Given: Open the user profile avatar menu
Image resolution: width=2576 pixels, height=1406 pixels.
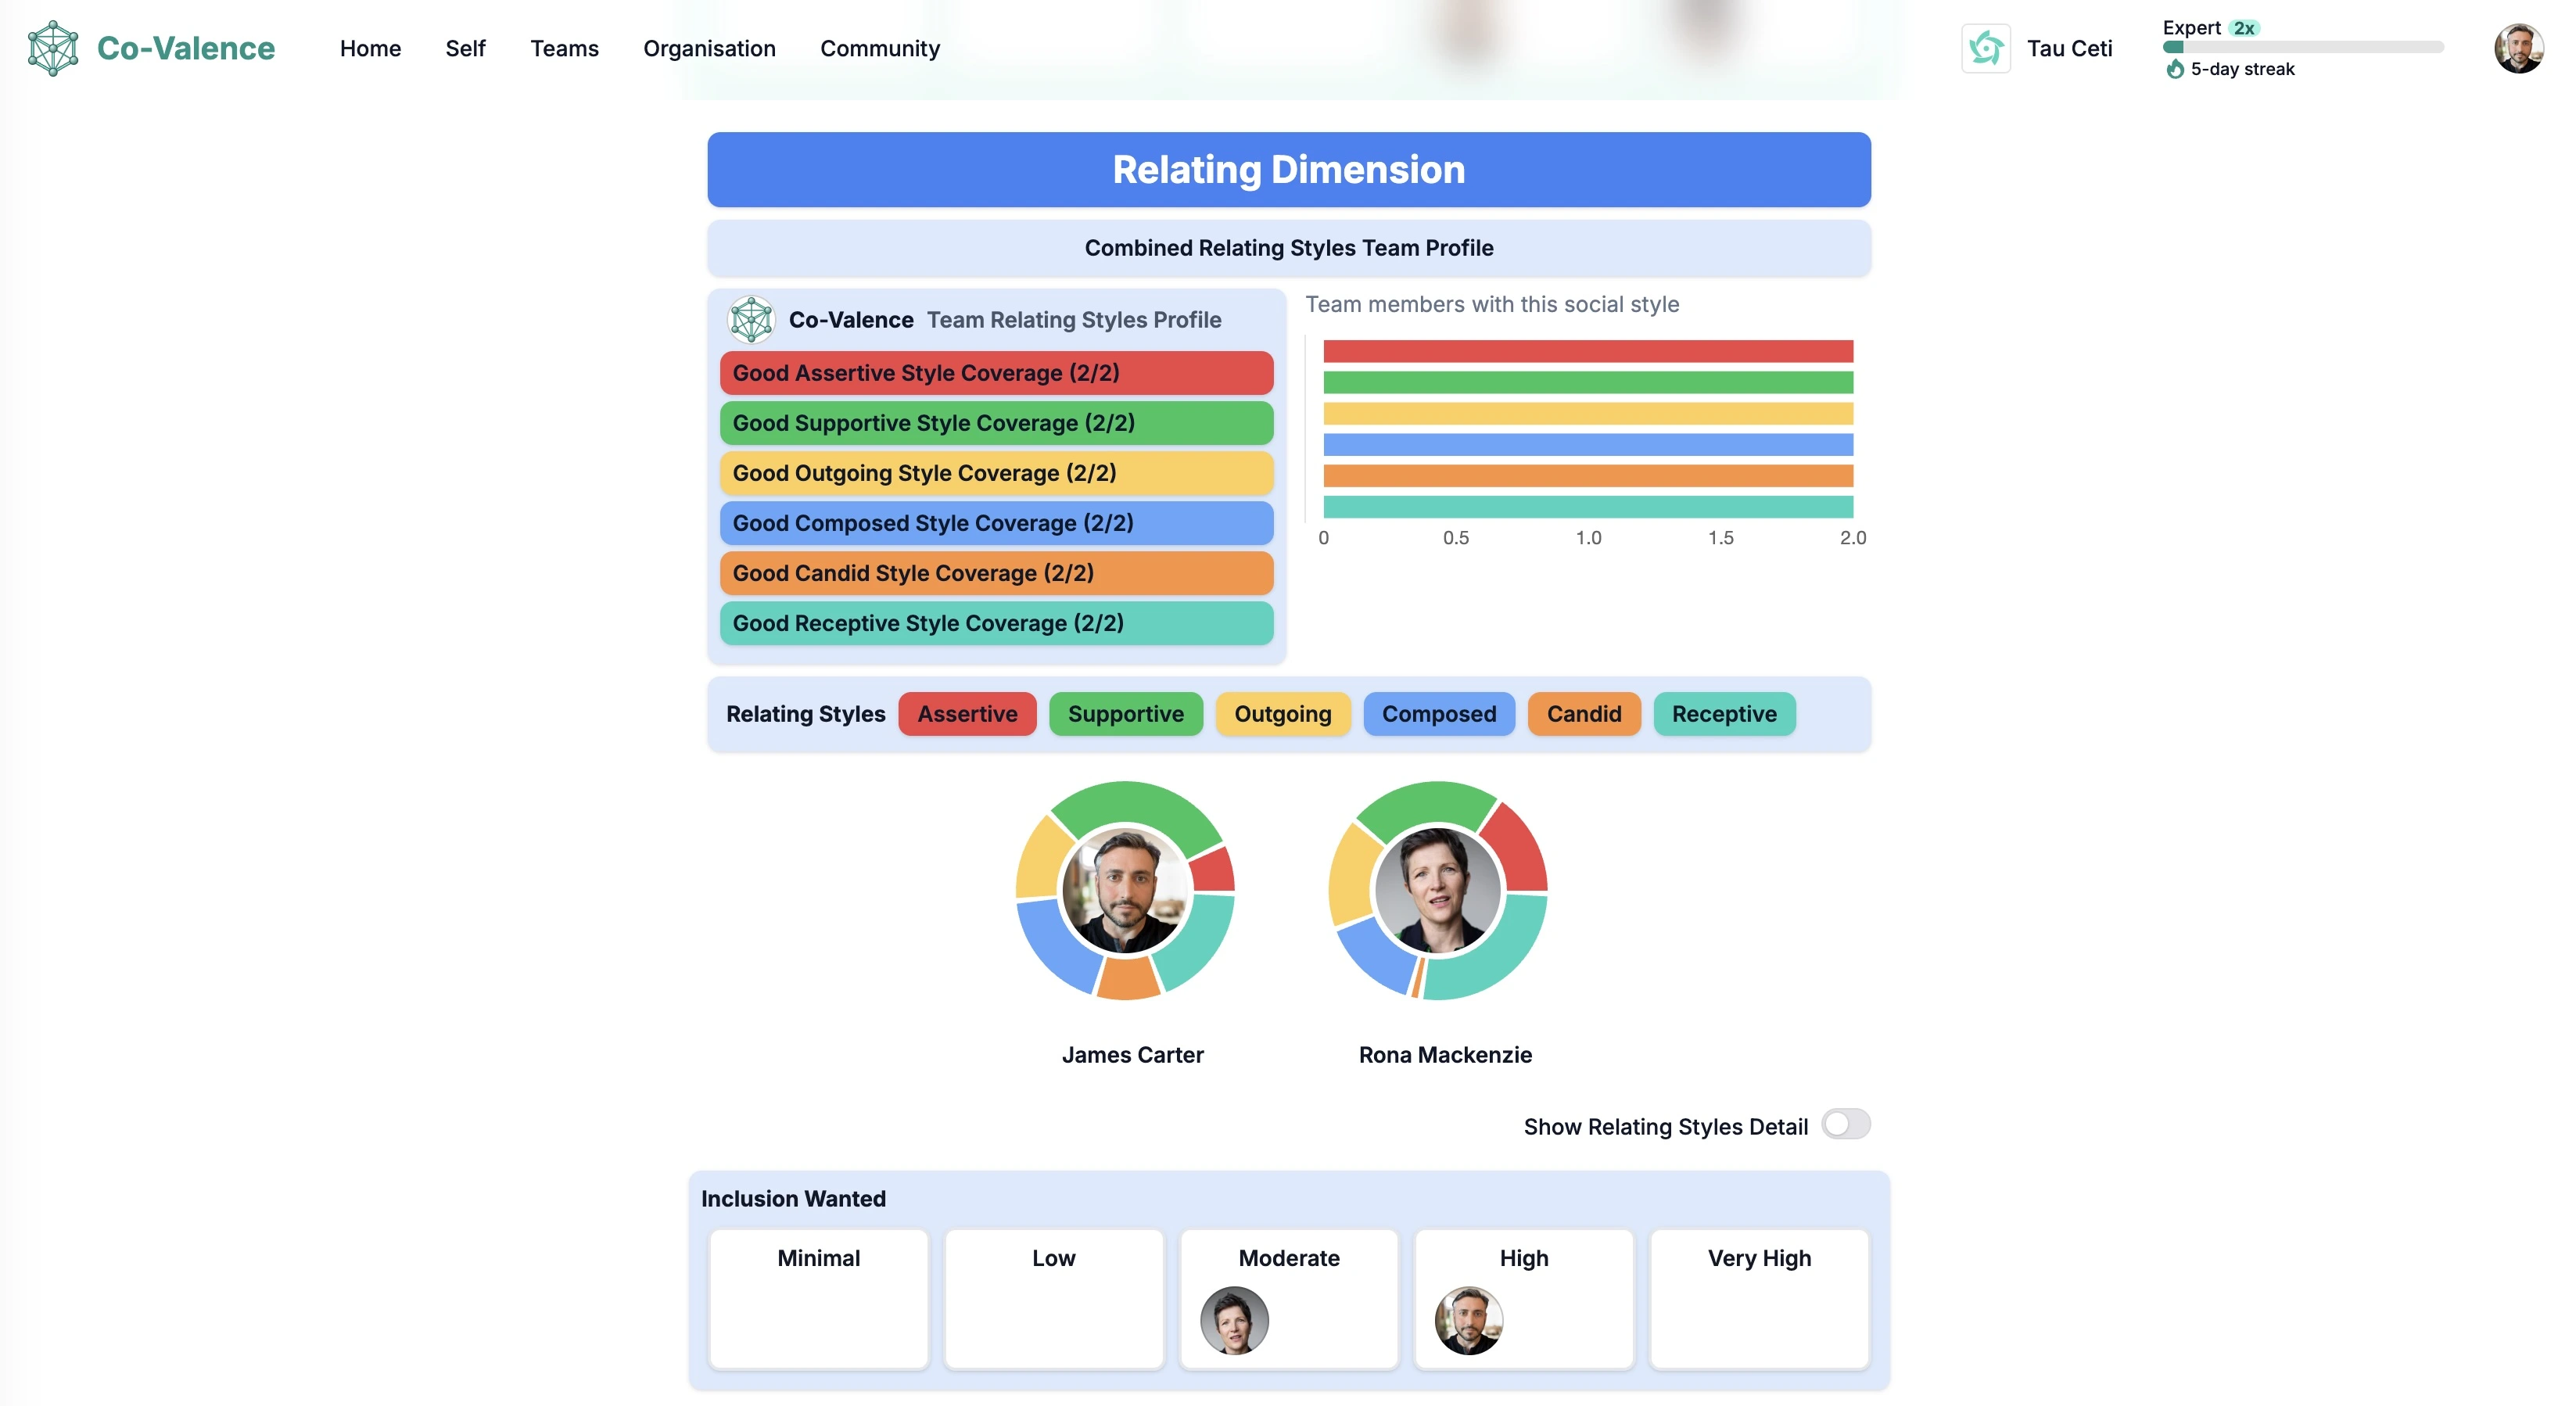Looking at the screenshot, I should point(2518,48).
